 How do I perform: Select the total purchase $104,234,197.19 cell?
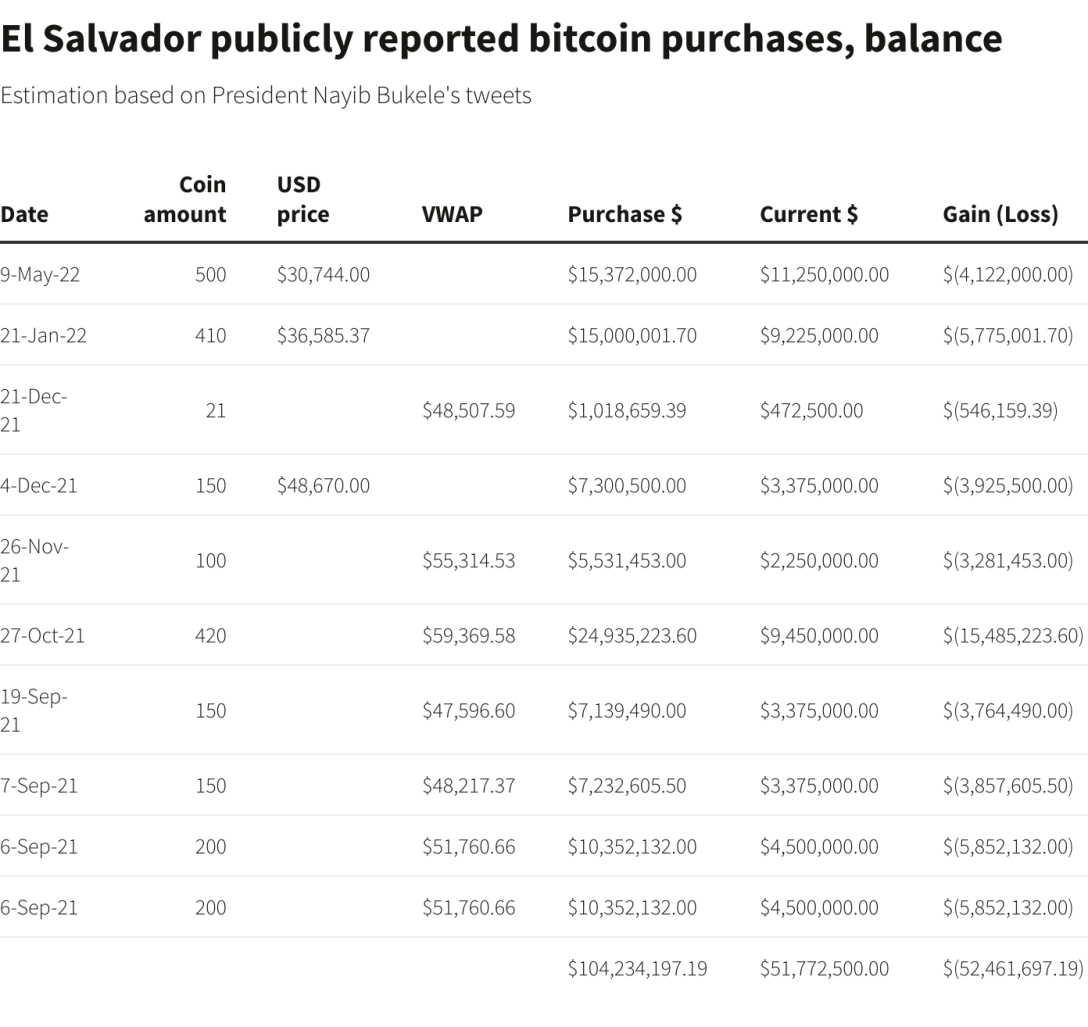637,969
